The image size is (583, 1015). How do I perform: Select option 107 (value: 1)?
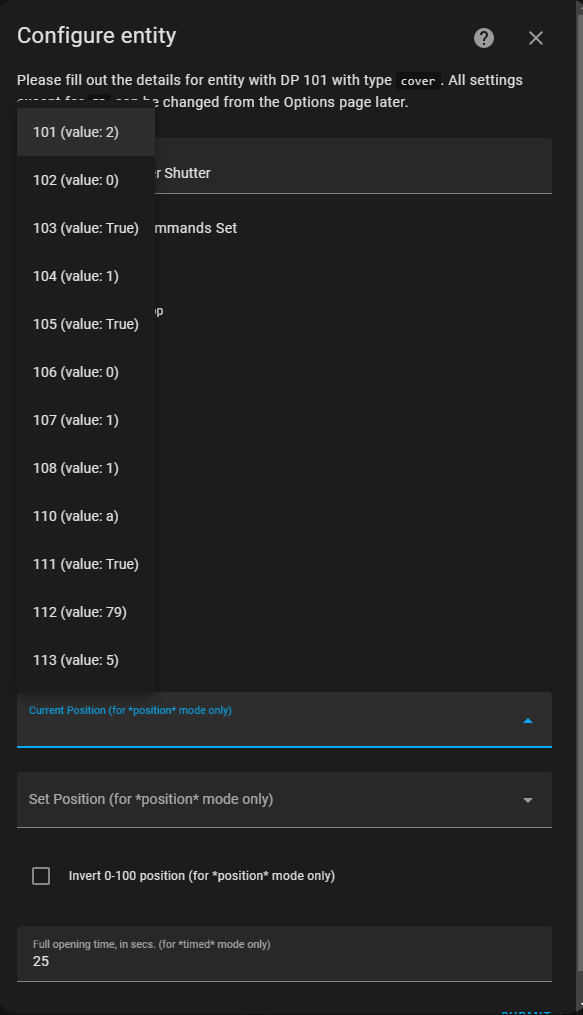(x=85, y=419)
